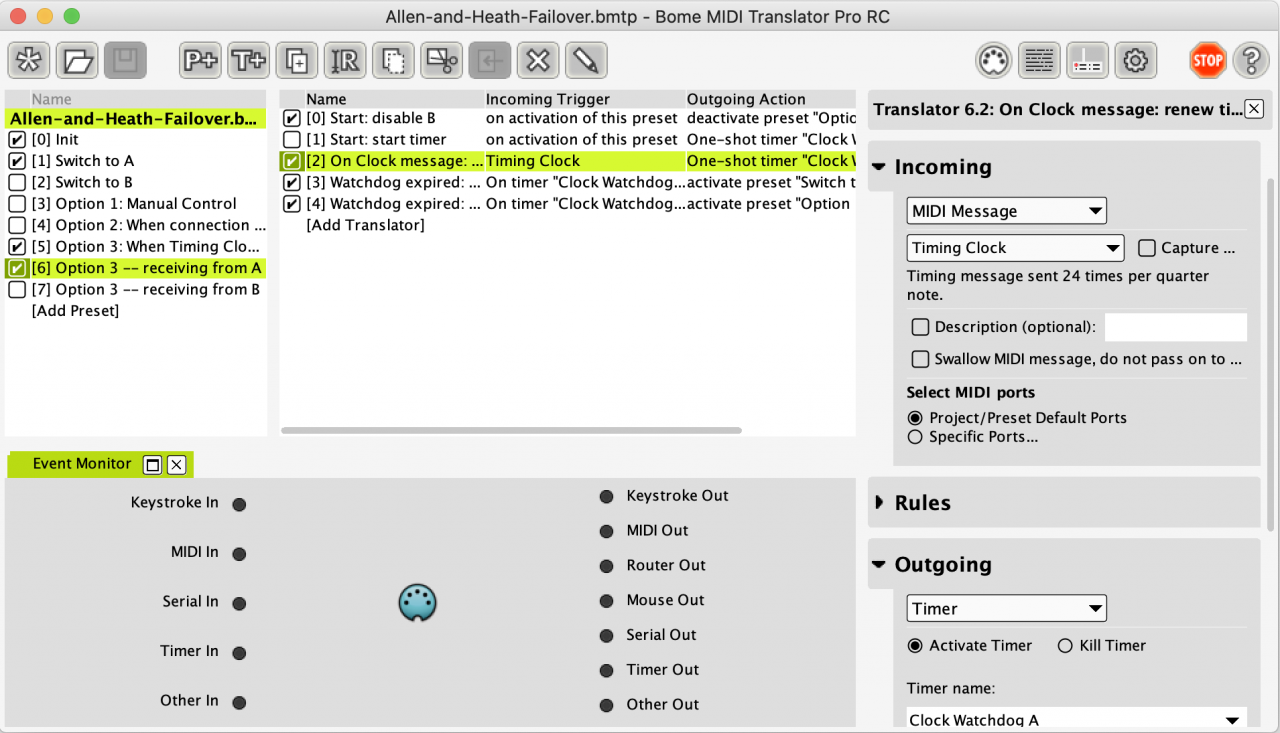Click '[Add Translator]' in translator list

pyautogui.click(x=365, y=225)
